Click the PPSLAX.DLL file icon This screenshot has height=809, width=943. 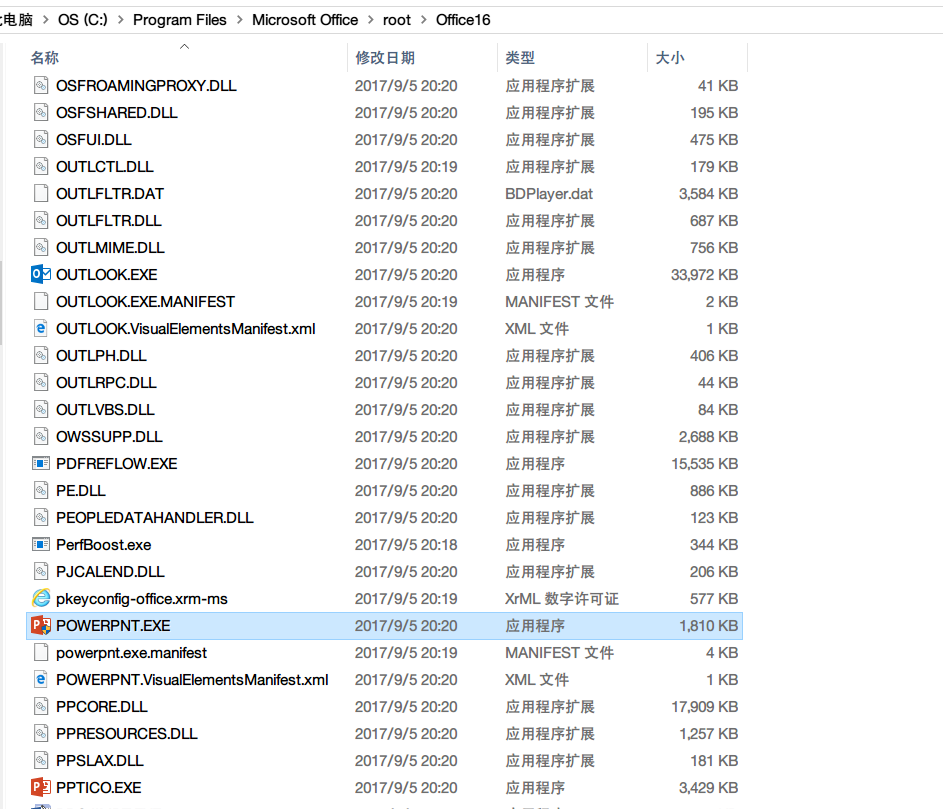[41, 760]
